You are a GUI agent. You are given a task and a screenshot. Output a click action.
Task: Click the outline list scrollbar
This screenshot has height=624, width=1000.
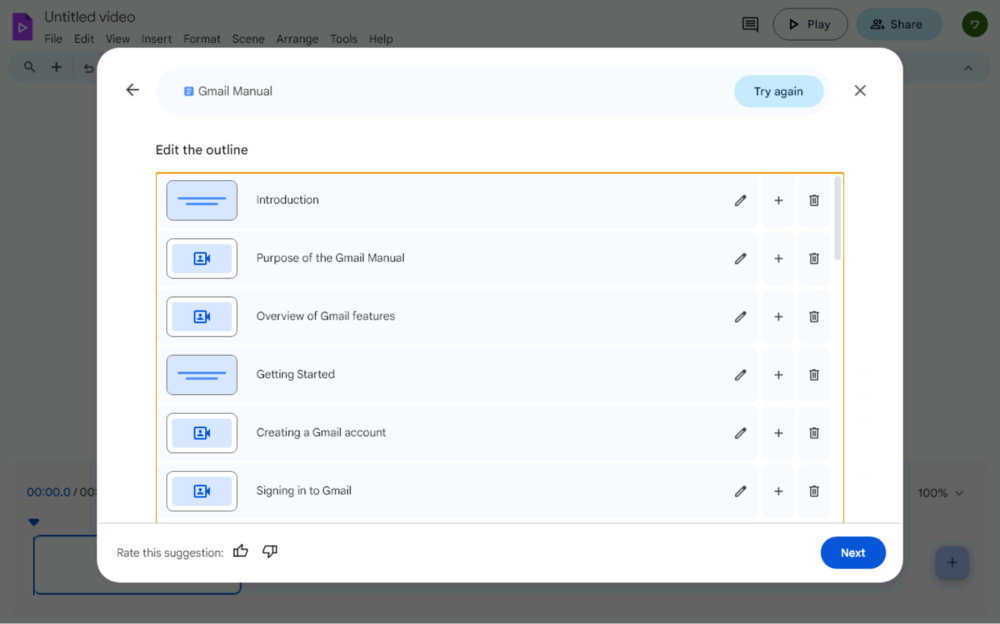coord(837,220)
